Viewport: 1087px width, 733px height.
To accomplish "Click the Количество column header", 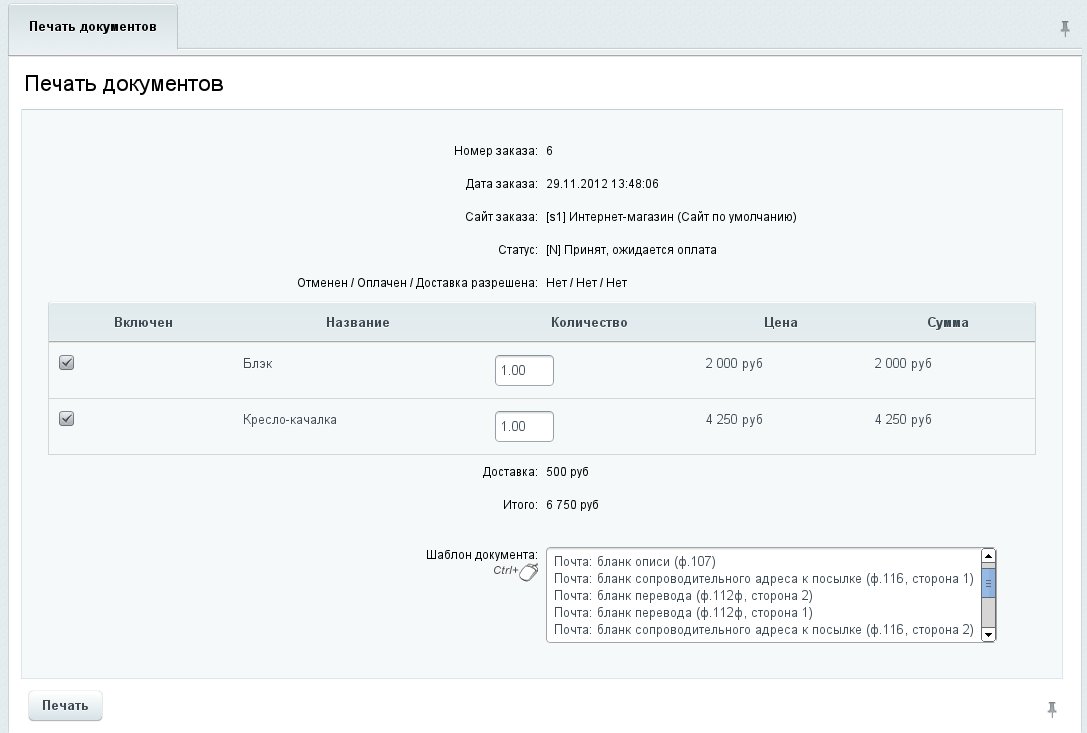I will click(589, 323).
